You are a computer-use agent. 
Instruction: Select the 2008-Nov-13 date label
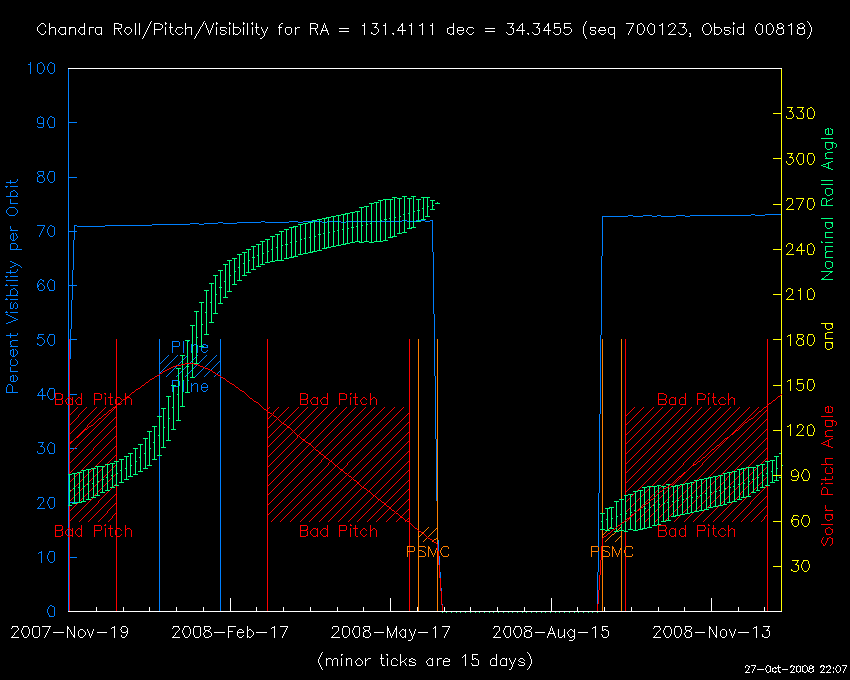pyautogui.click(x=710, y=632)
